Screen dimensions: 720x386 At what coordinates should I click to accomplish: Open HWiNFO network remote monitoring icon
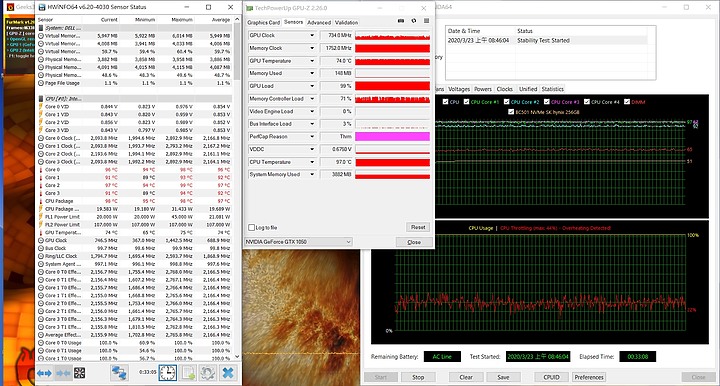(119, 373)
